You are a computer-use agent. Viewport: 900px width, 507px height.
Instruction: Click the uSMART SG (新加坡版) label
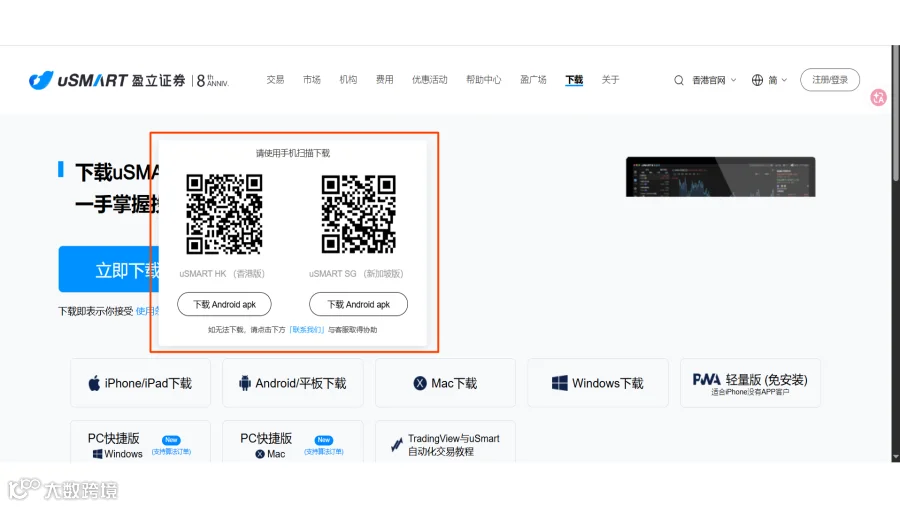pyautogui.click(x=356, y=274)
